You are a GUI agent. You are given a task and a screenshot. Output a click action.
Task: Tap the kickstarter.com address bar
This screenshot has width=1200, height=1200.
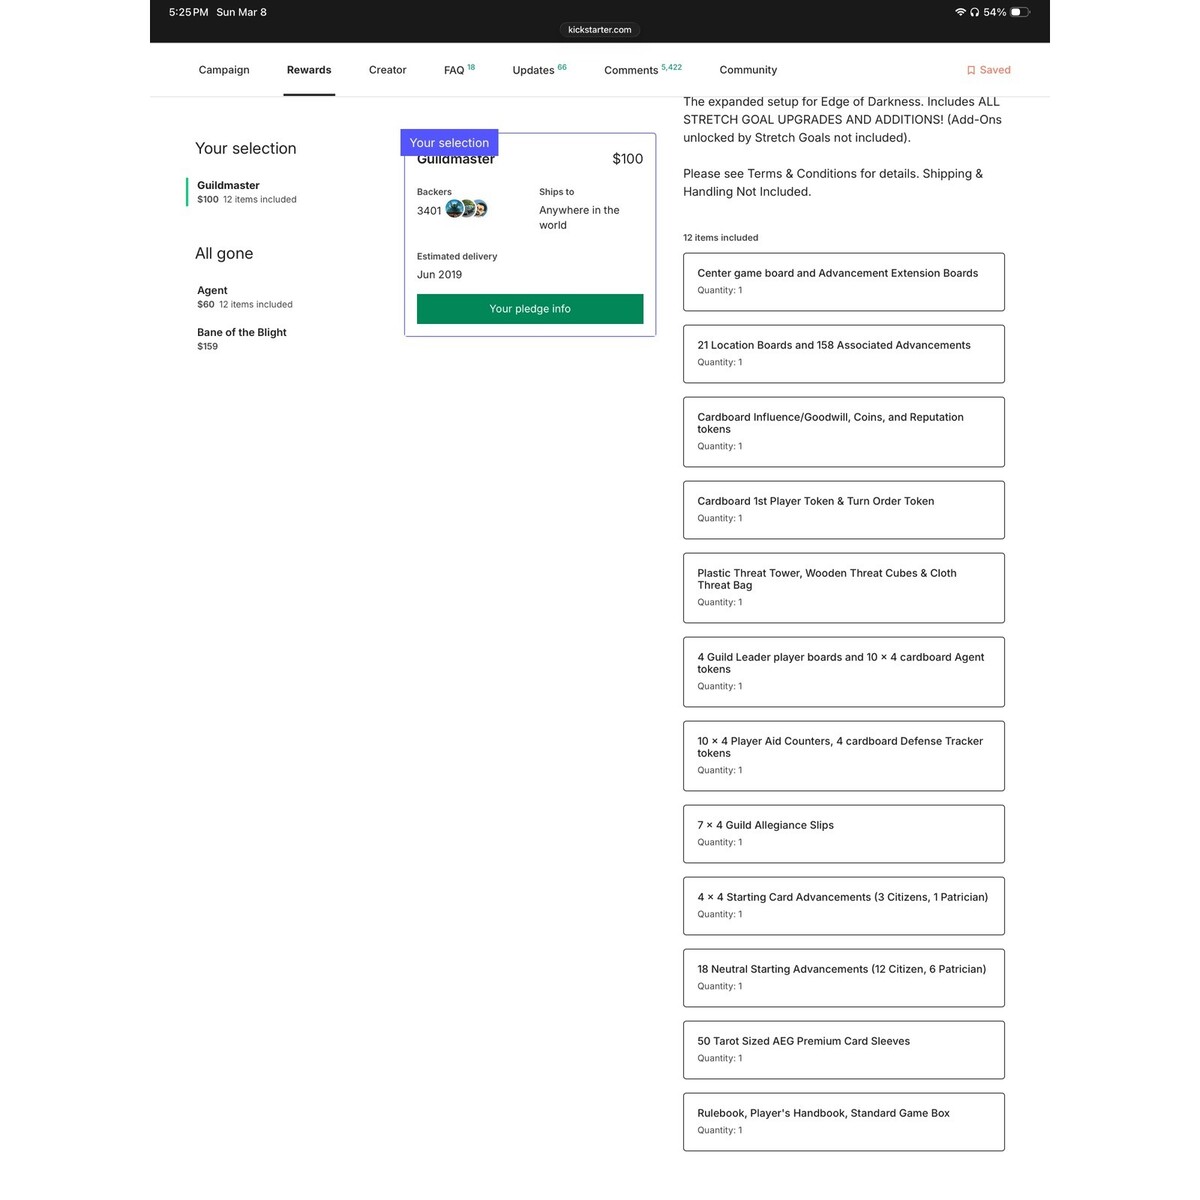tap(600, 30)
